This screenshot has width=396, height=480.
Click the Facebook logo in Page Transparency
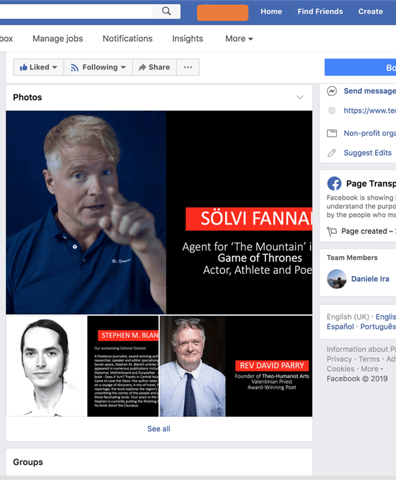334,183
